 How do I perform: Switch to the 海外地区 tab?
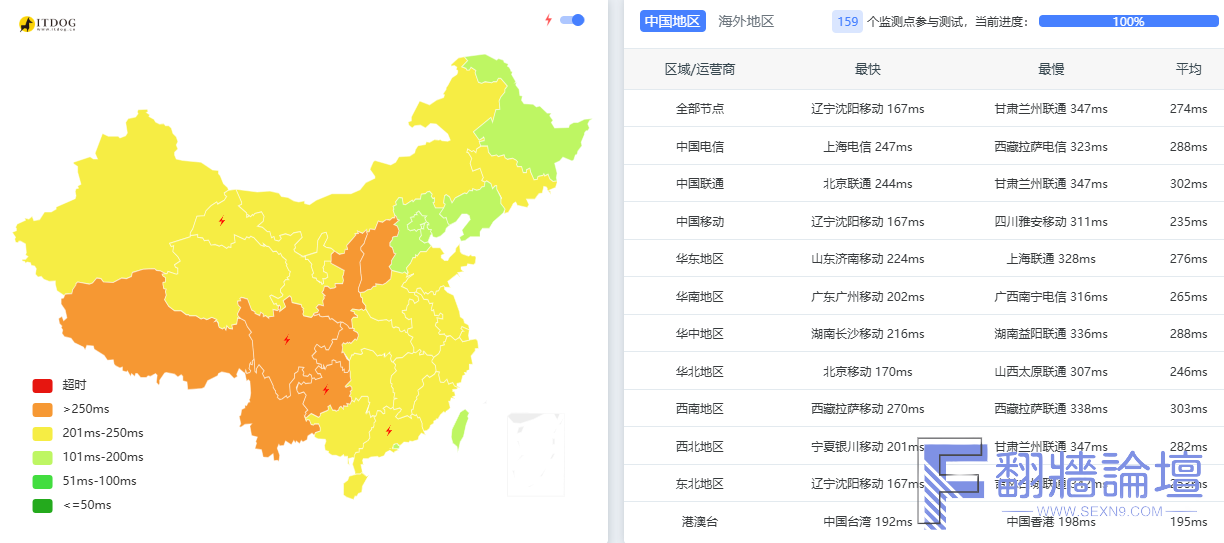[746, 21]
